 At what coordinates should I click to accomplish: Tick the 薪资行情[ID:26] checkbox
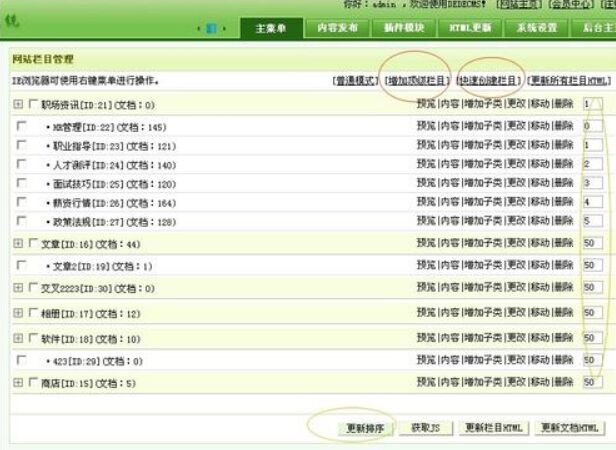coord(21,202)
